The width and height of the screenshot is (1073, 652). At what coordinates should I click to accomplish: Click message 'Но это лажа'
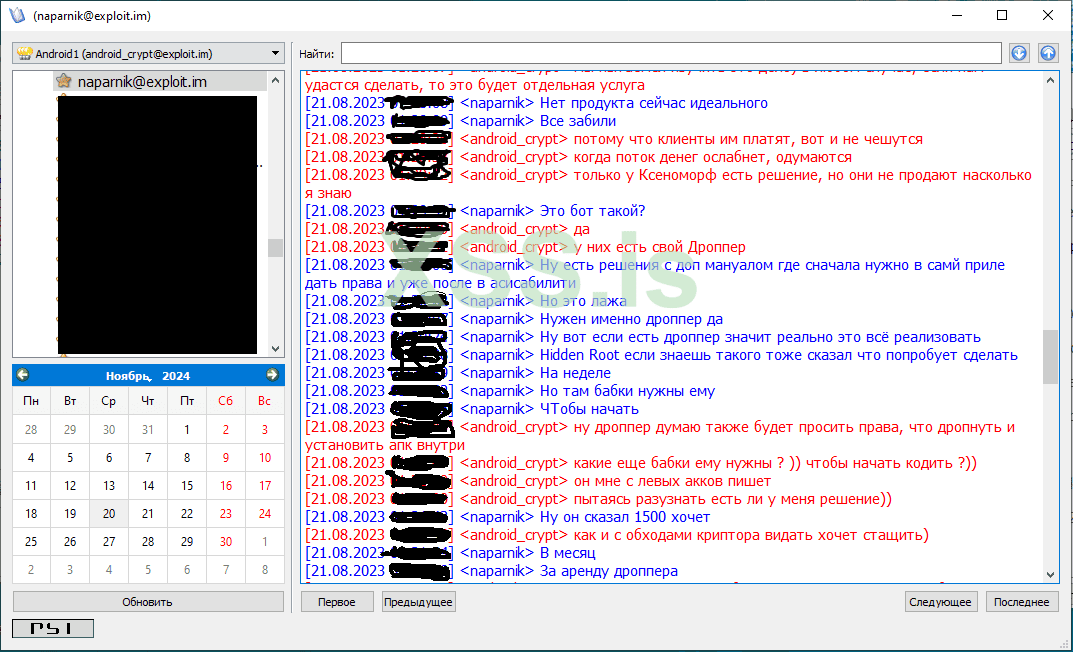(583, 301)
